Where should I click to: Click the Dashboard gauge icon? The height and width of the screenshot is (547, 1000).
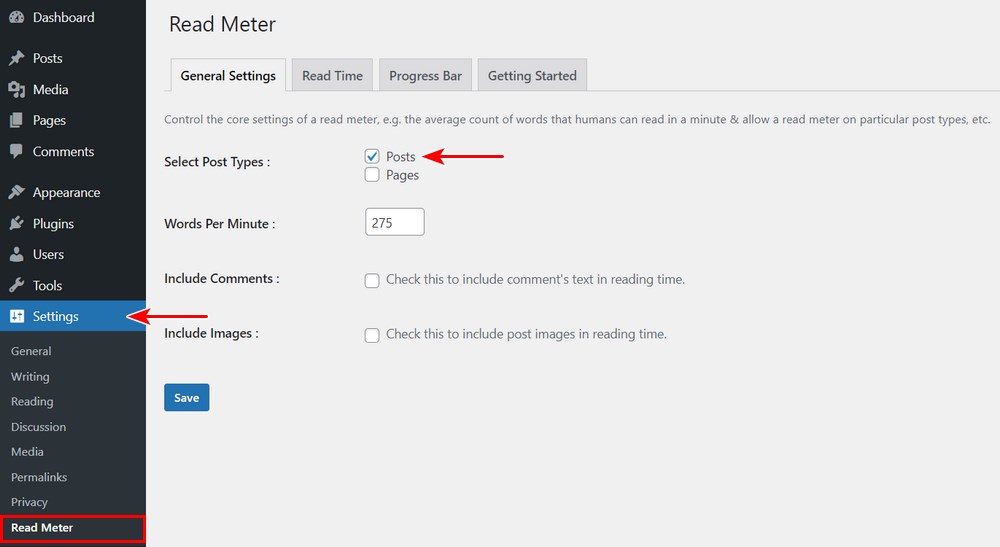coord(17,18)
